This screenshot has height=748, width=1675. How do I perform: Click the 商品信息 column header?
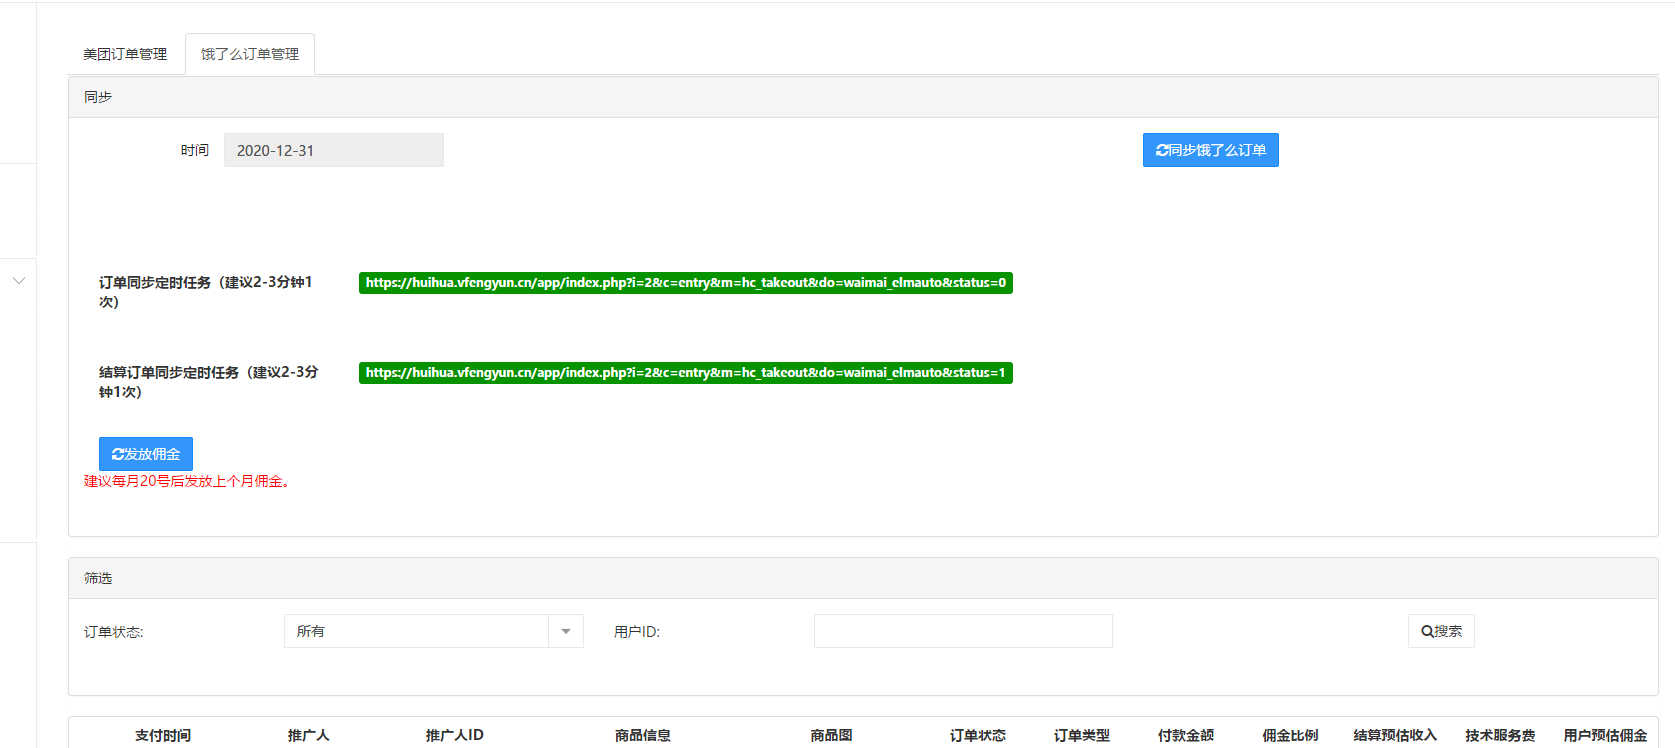(643, 735)
